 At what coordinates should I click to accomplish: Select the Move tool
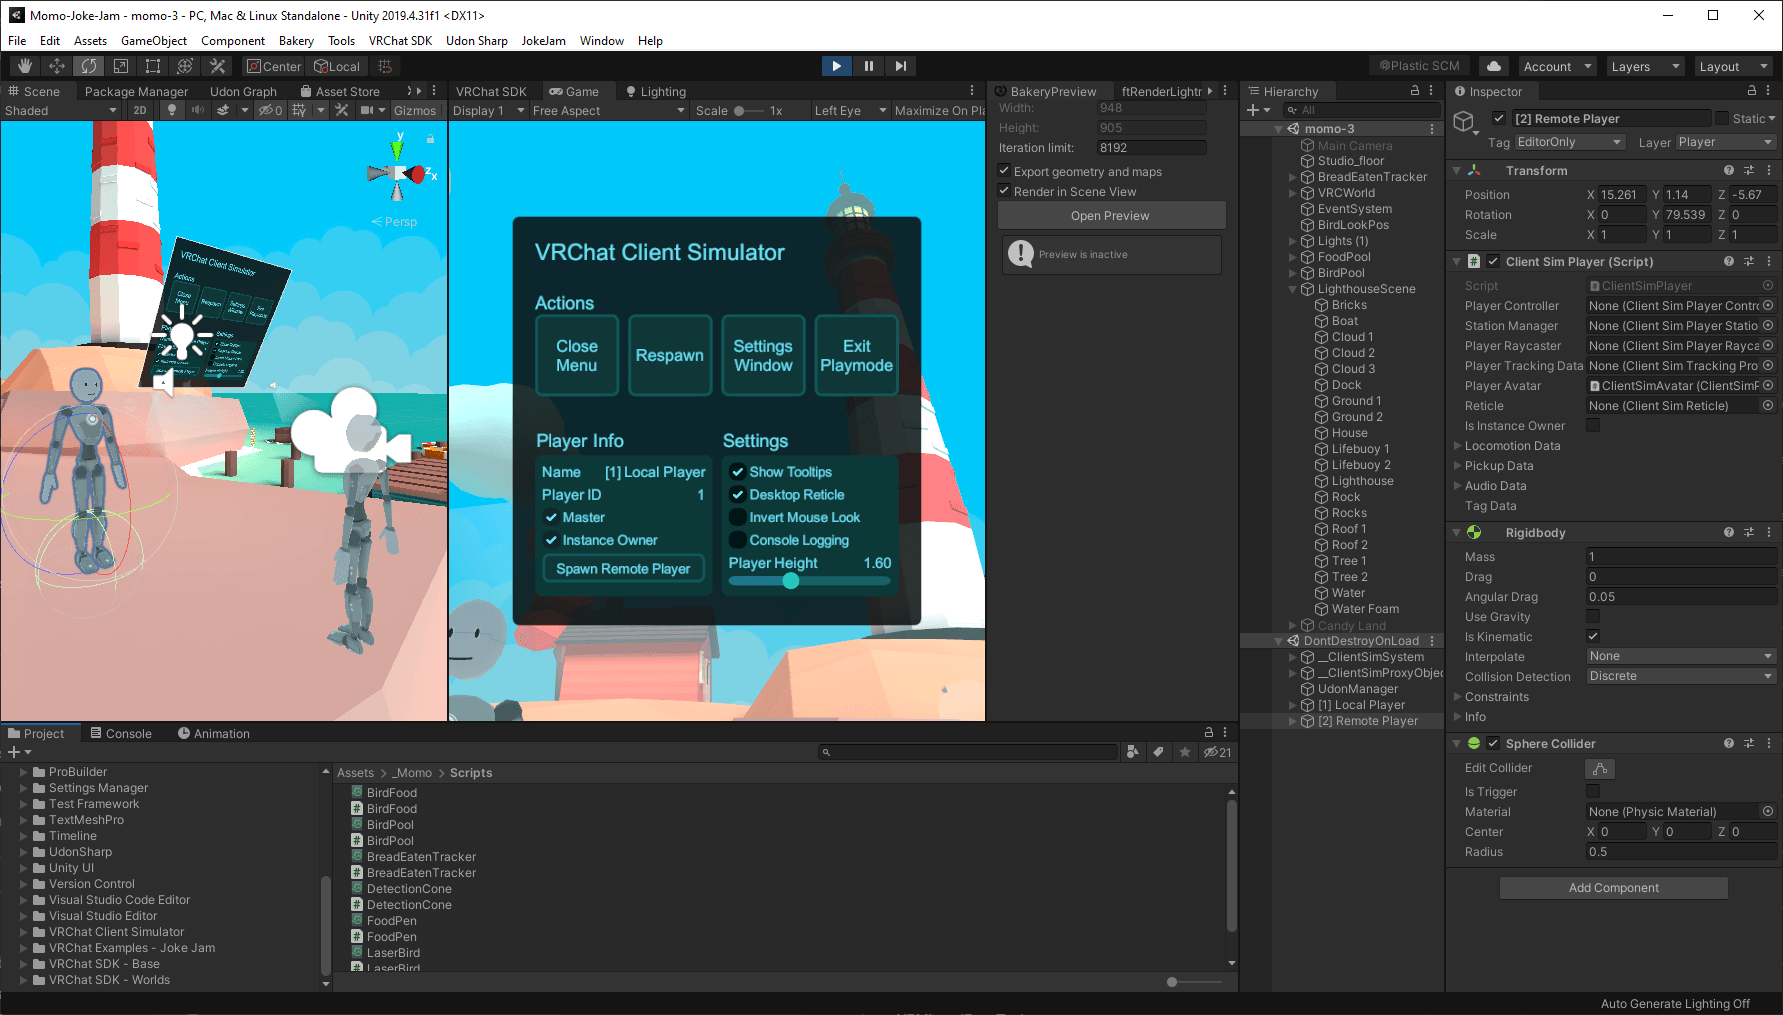pos(56,66)
